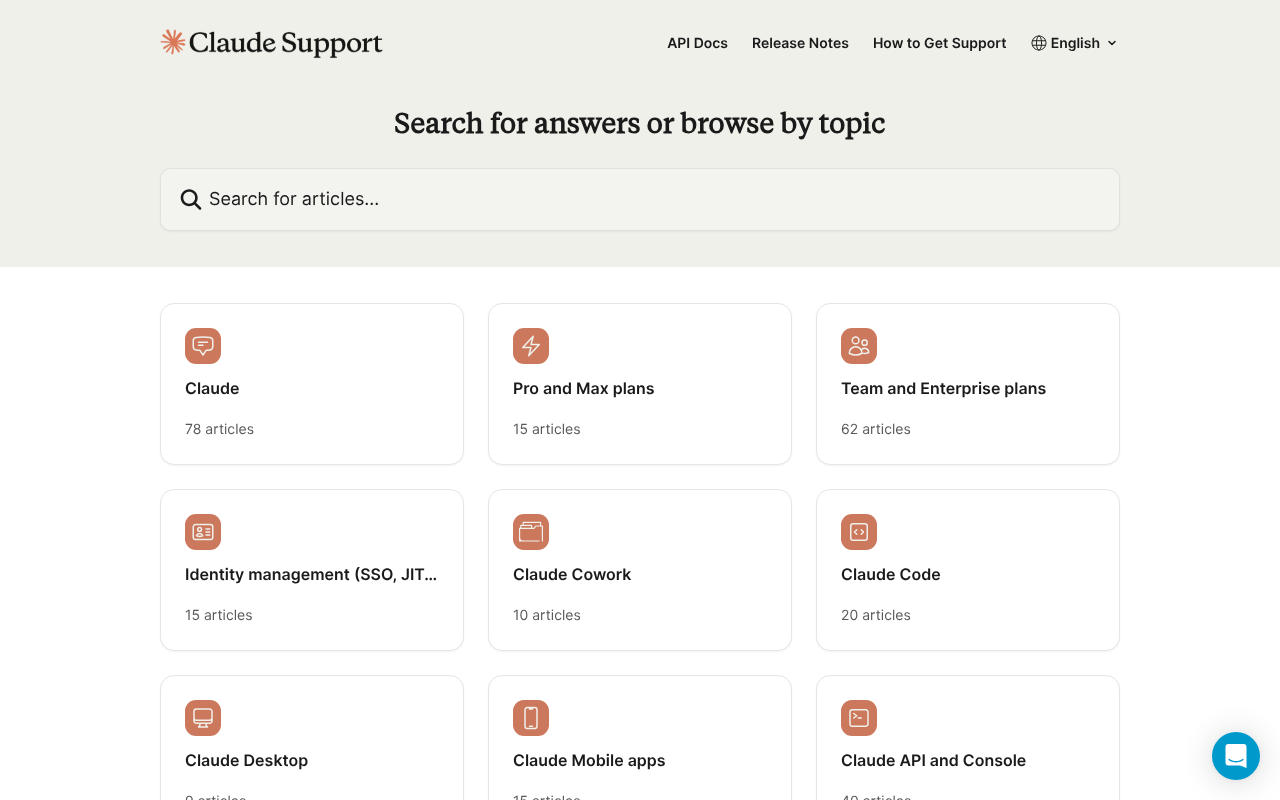
Task: Click the '62 articles' count text
Action: (x=876, y=429)
